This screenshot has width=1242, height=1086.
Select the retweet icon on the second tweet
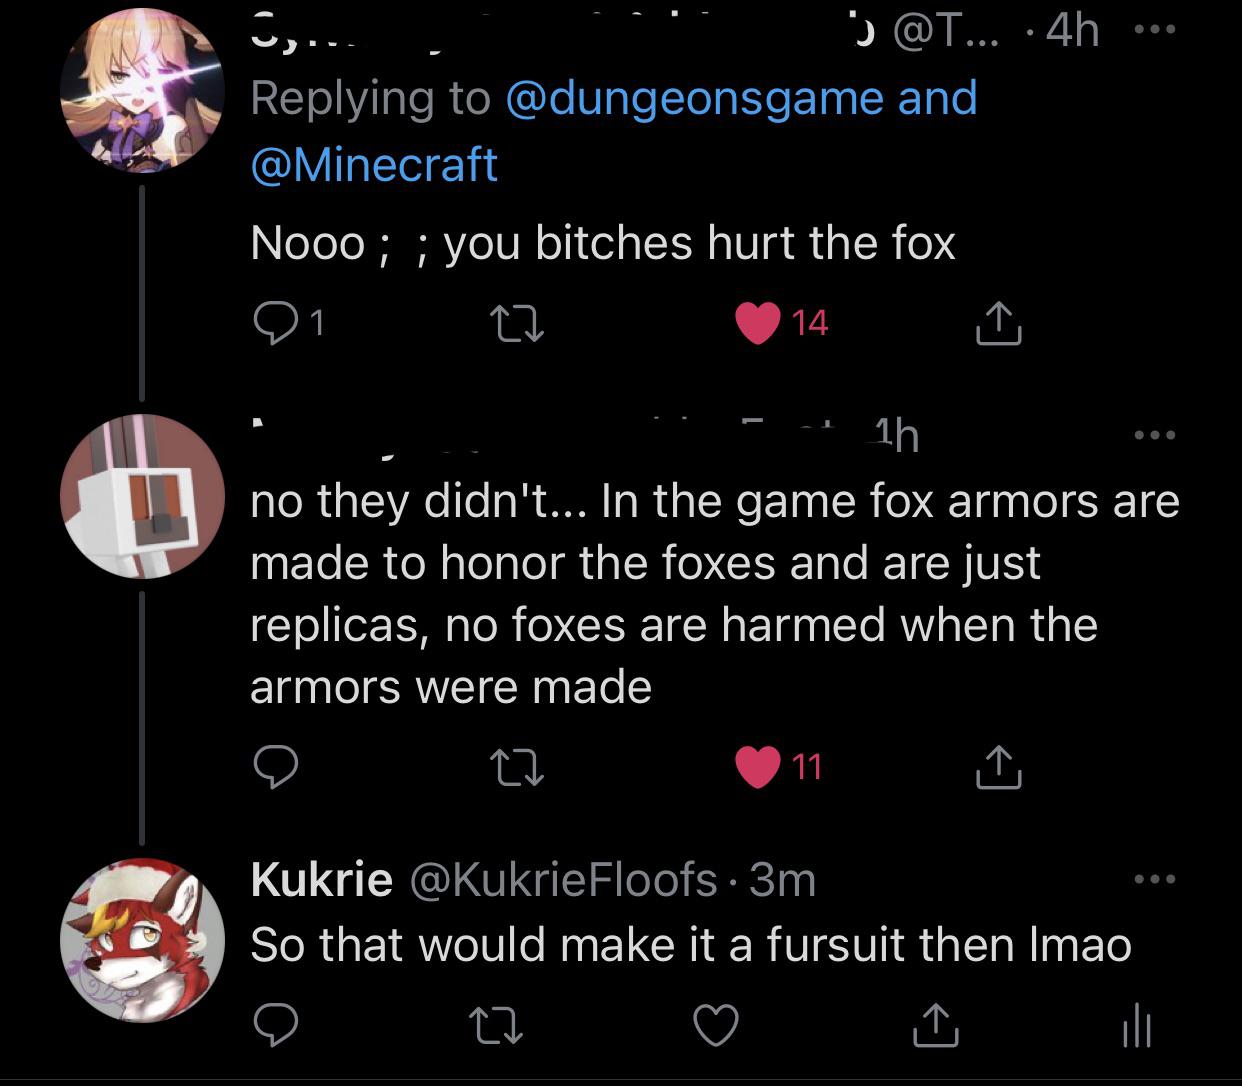click(518, 767)
